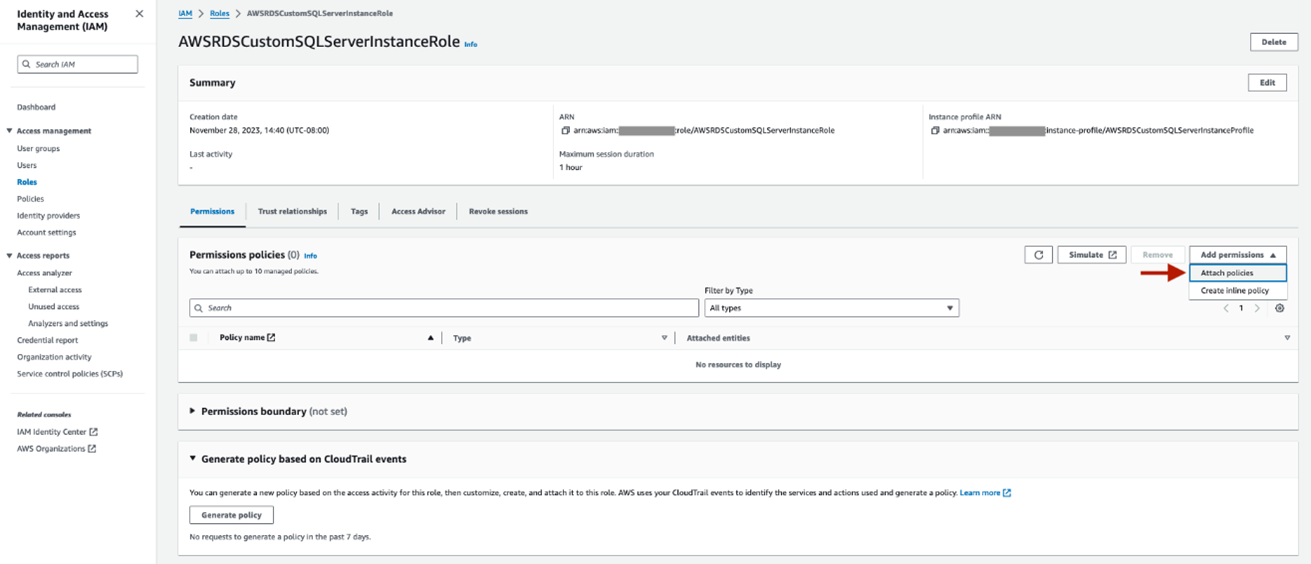Collapse Generate policy based on CloudTrail events
Screen dimensions: 1311x564
(x=193, y=459)
